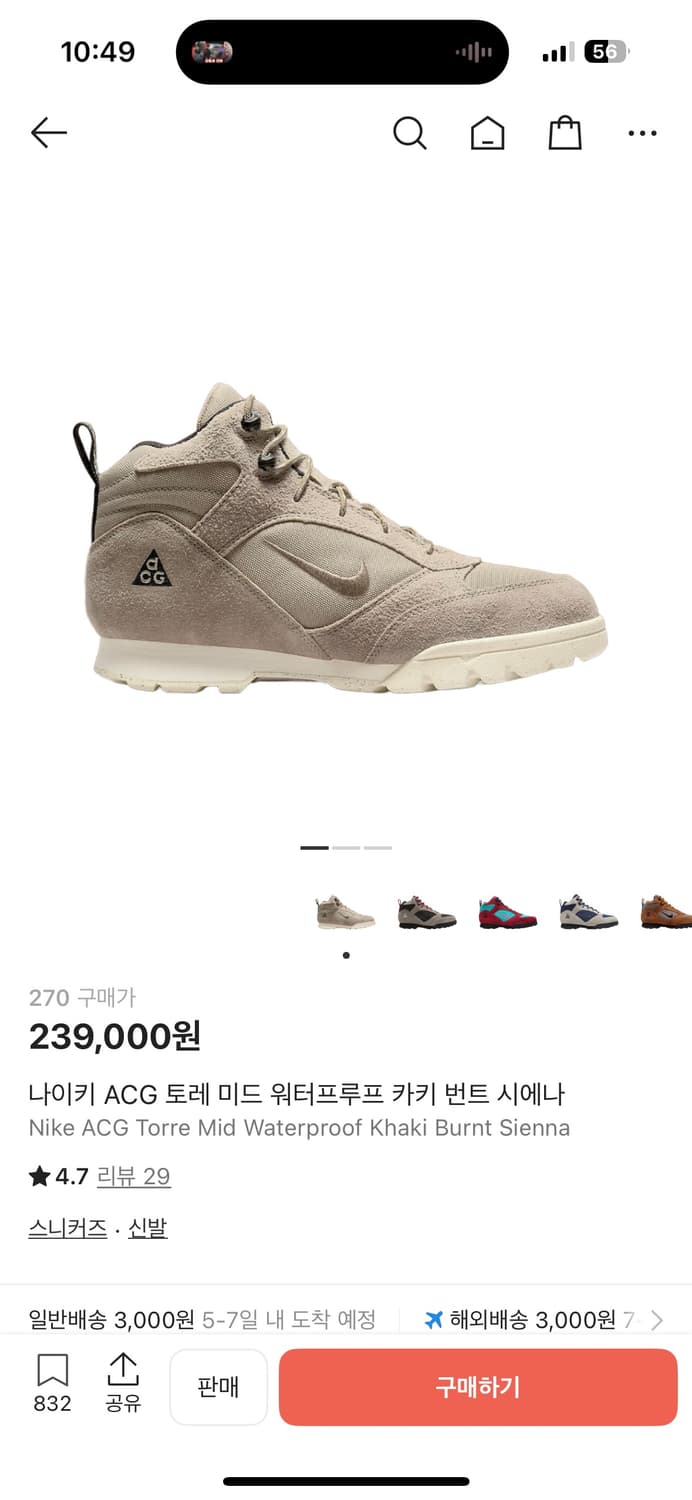The height and width of the screenshot is (1500, 692).
Task: Go back using the left arrow icon
Action: (x=48, y=132)
